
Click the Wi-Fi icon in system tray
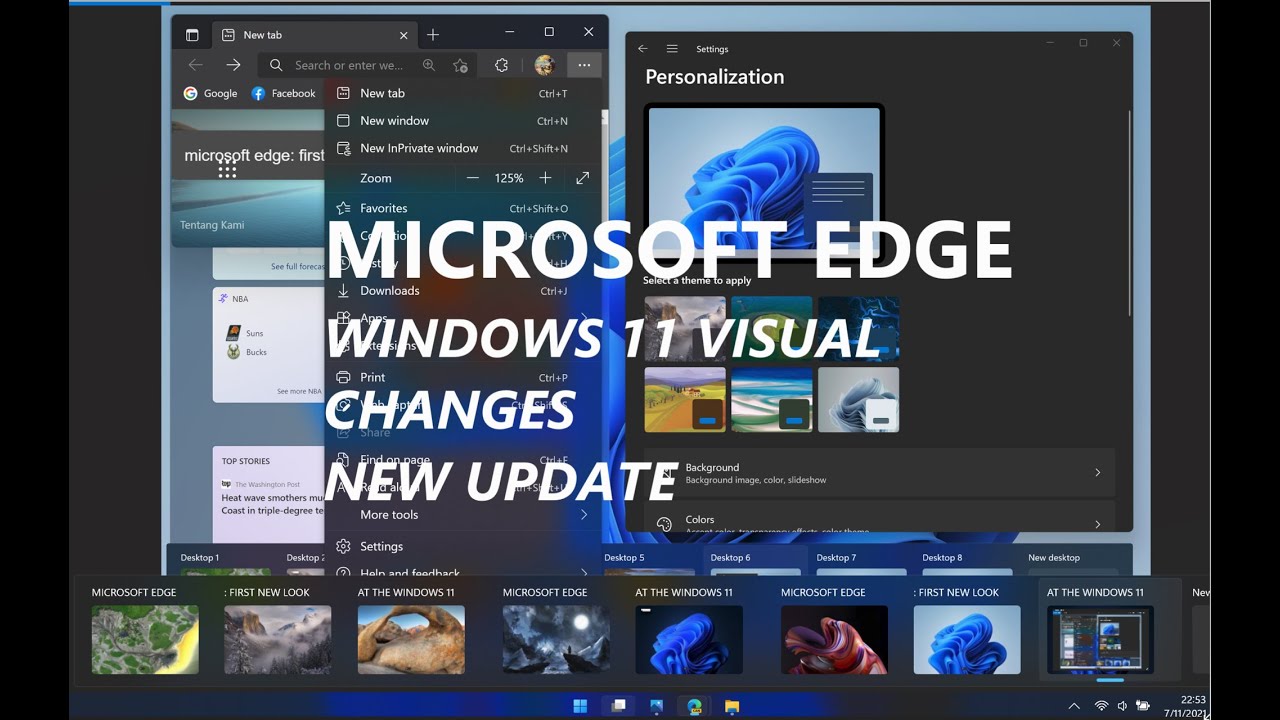1101,706
